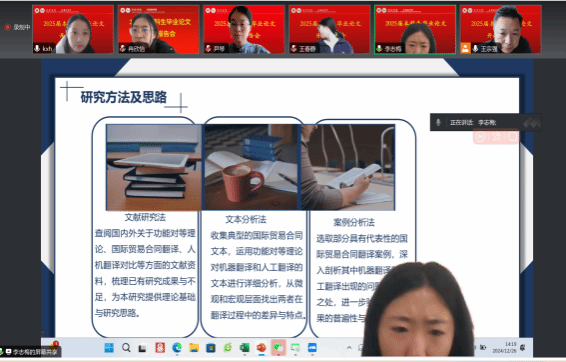Screen dimensions: 566x362
Task: Open Excel from the taskbar
Action: (x=244, y=348)
